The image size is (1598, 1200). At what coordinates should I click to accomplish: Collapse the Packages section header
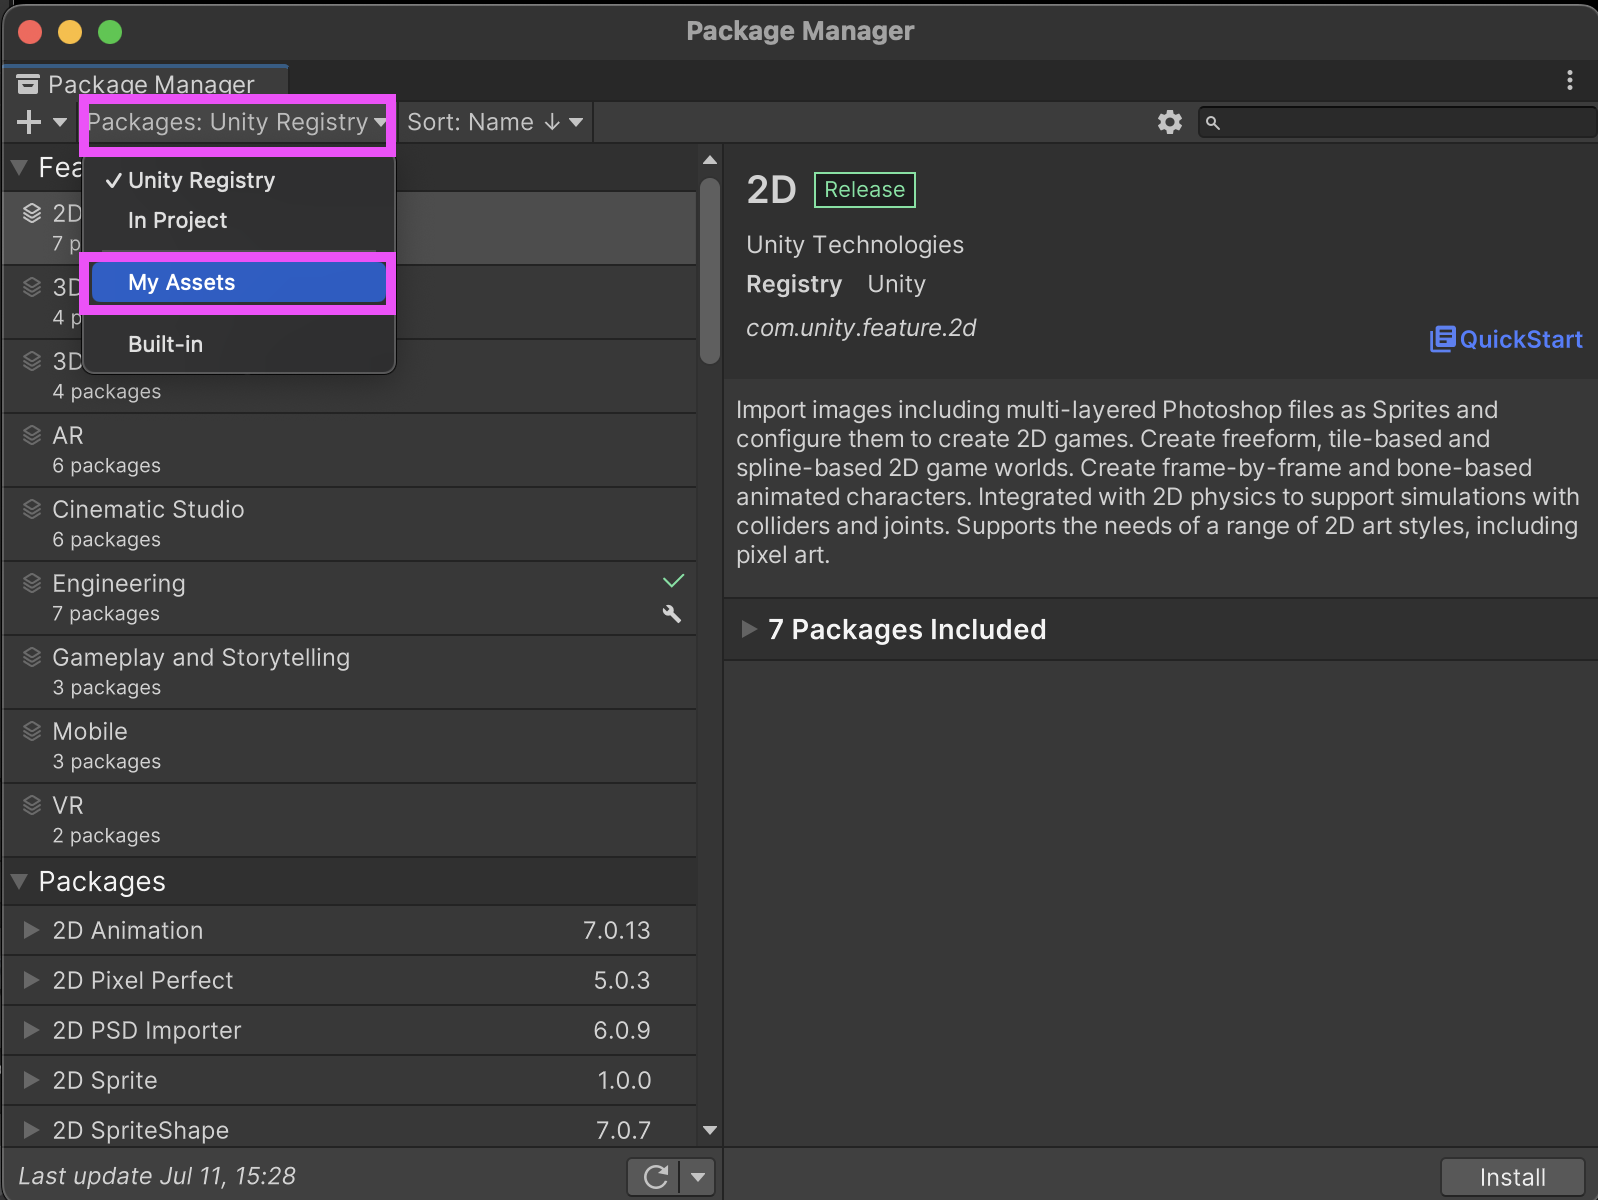pos(19,881)
